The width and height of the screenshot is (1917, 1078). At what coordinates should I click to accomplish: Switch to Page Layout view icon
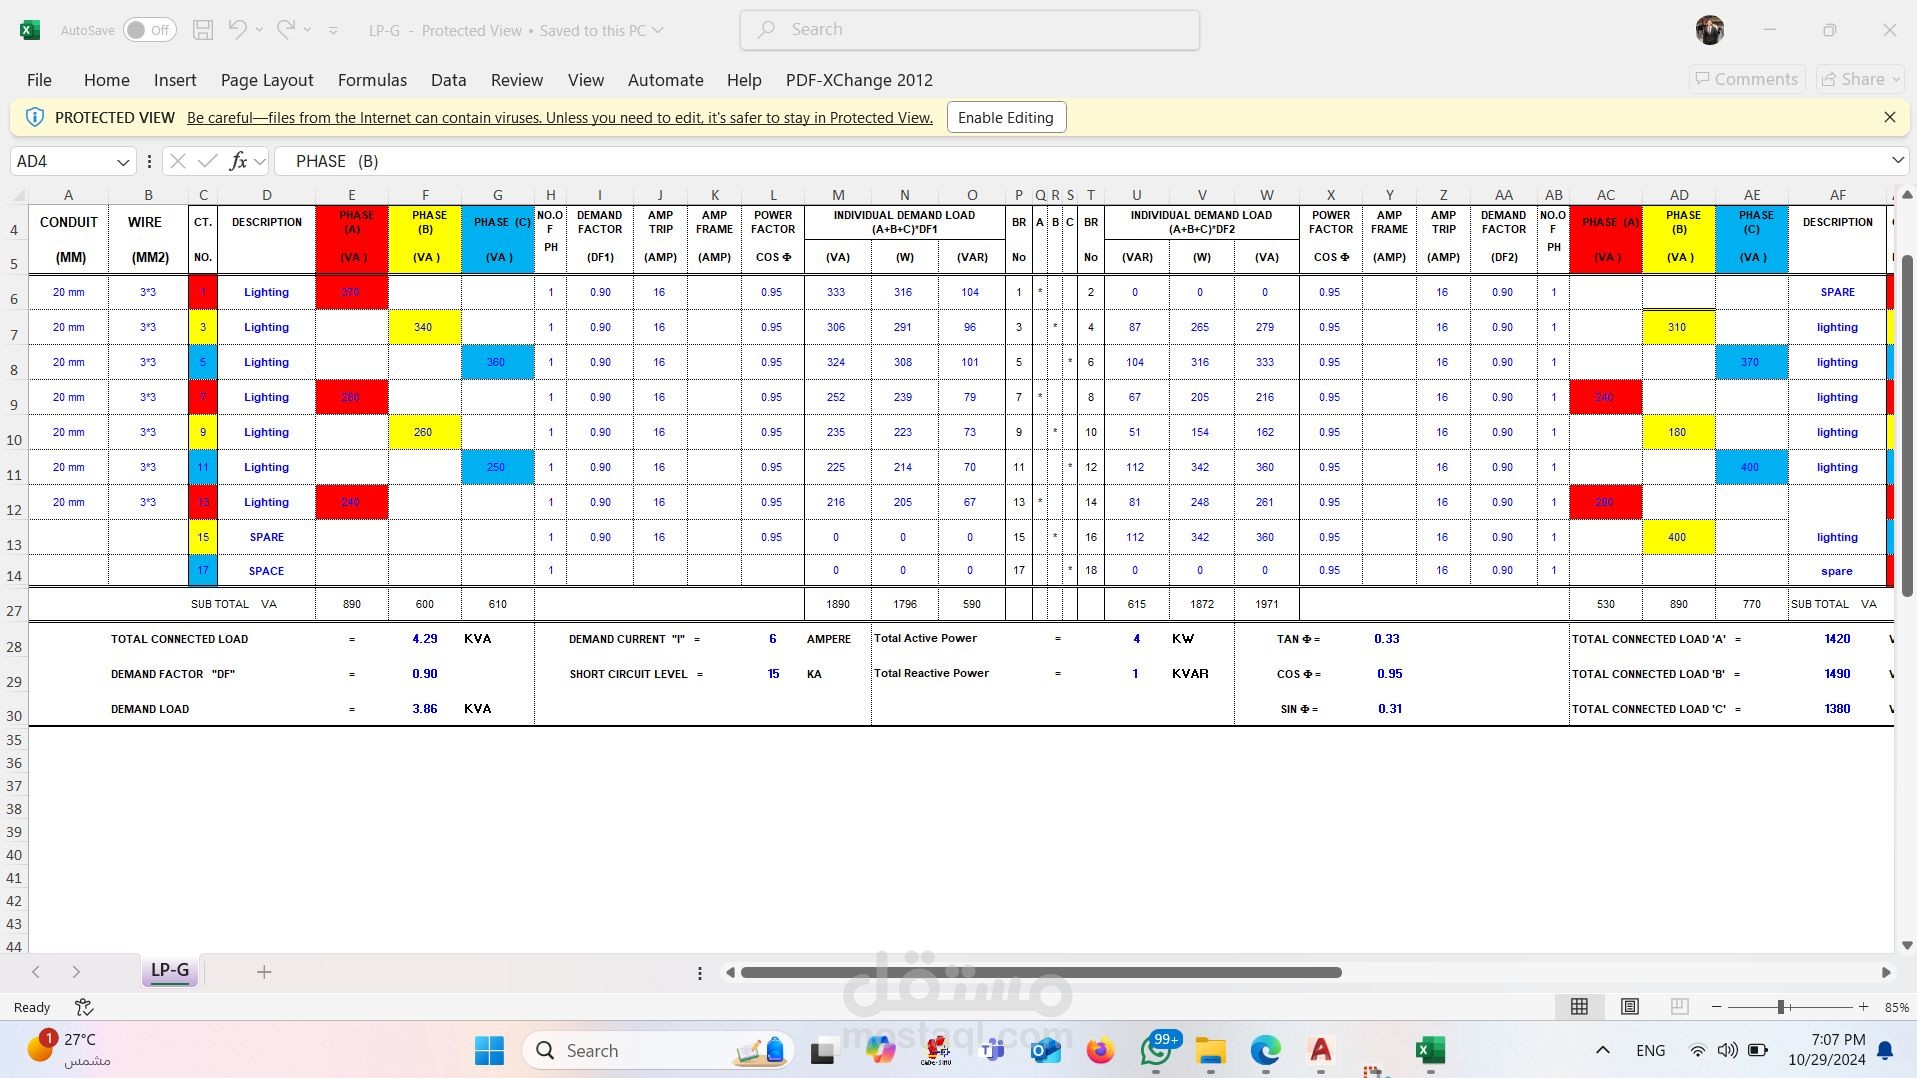[1629, 1007]
